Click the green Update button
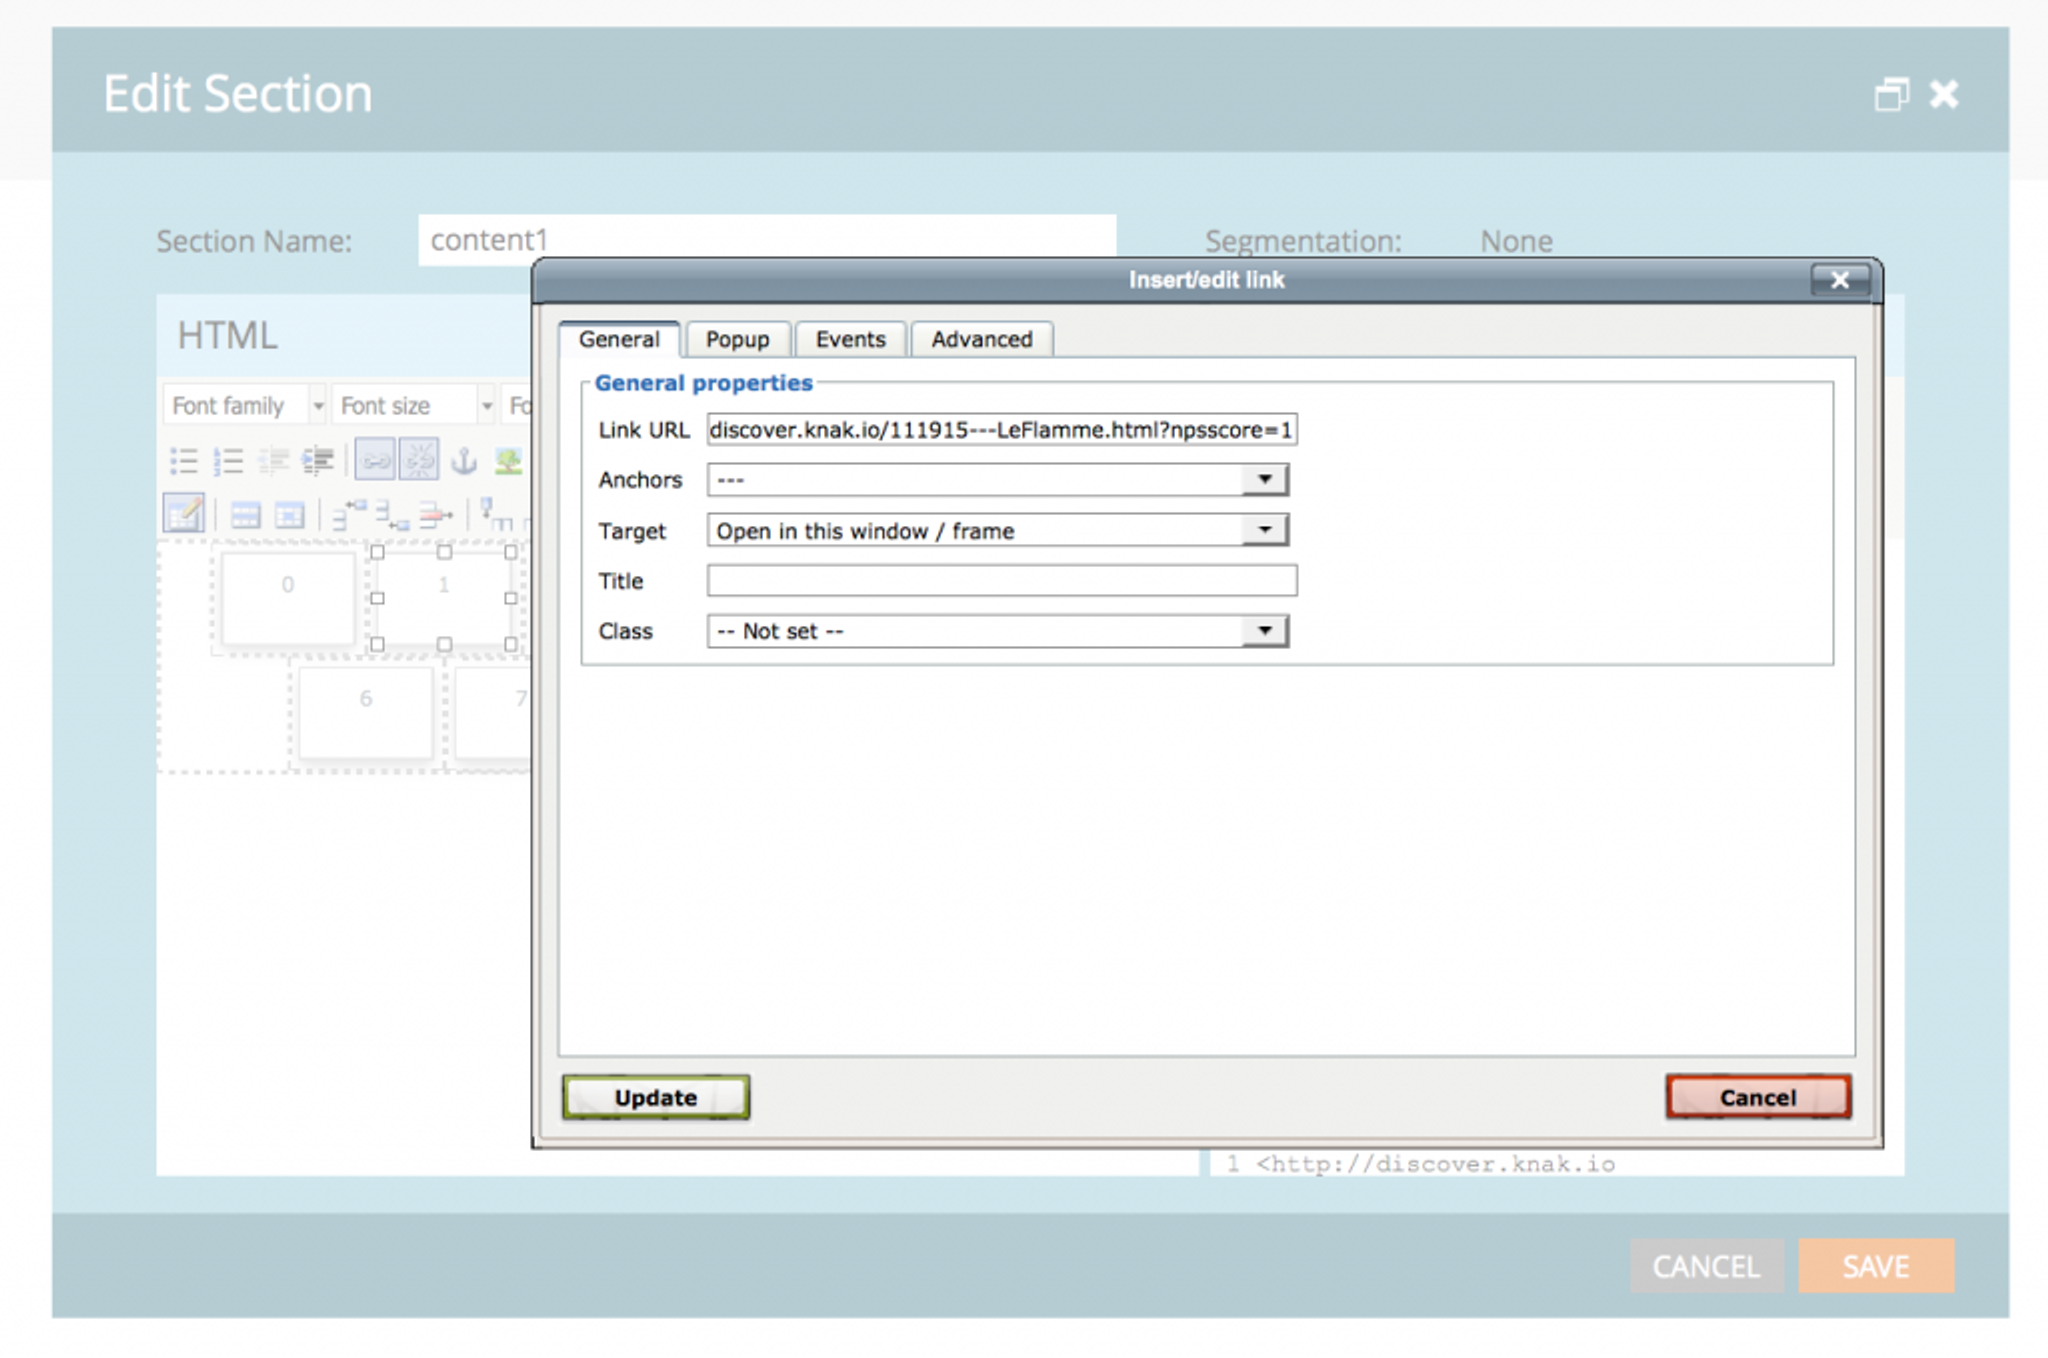 pos(655,1097)
